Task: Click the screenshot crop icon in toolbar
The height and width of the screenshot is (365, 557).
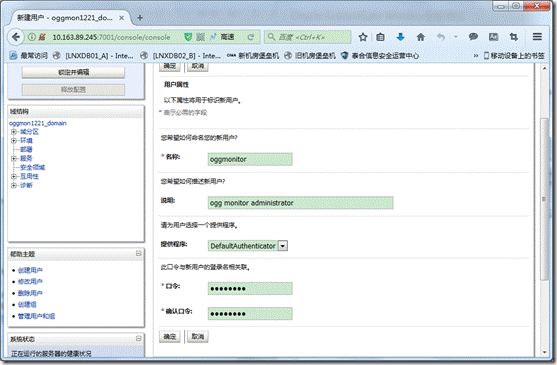Action: [x=514, y=37]
